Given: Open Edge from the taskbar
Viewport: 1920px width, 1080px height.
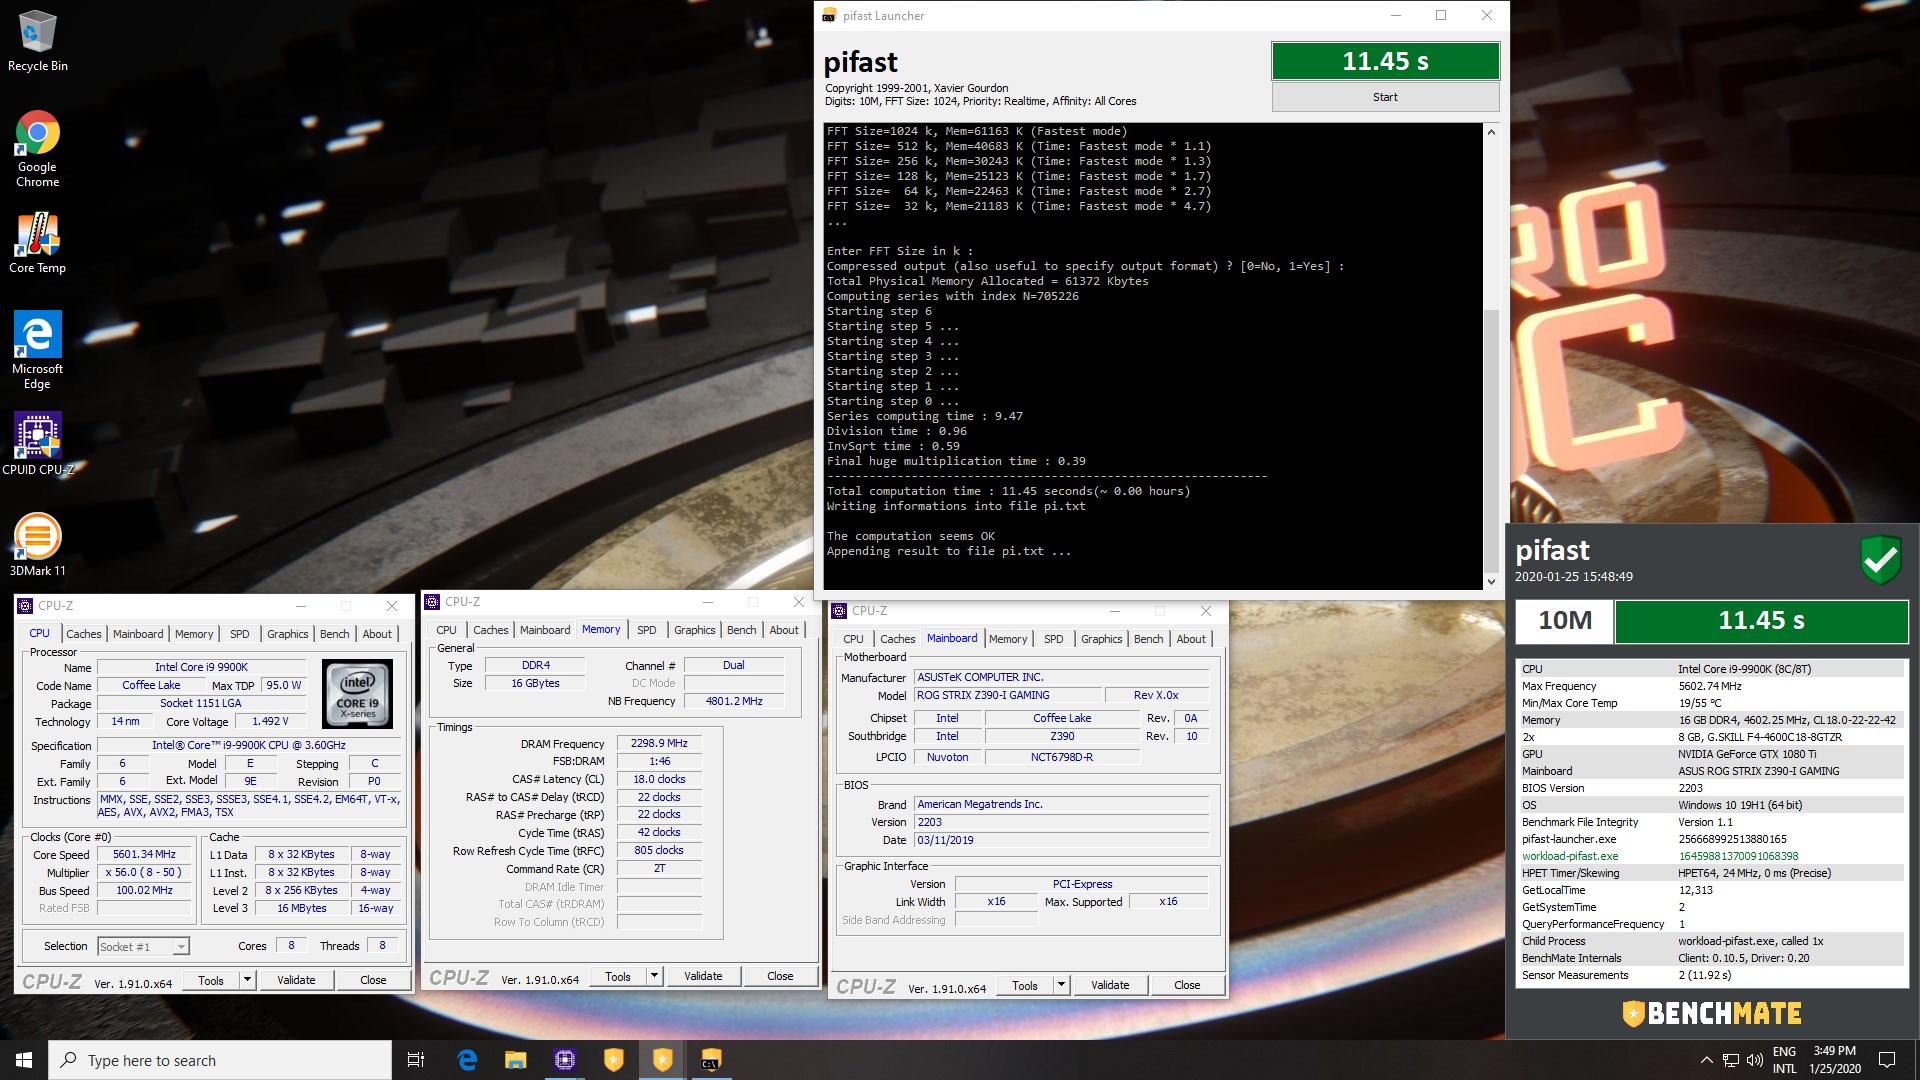Looking at the screenshot, I should (467, 1060).
